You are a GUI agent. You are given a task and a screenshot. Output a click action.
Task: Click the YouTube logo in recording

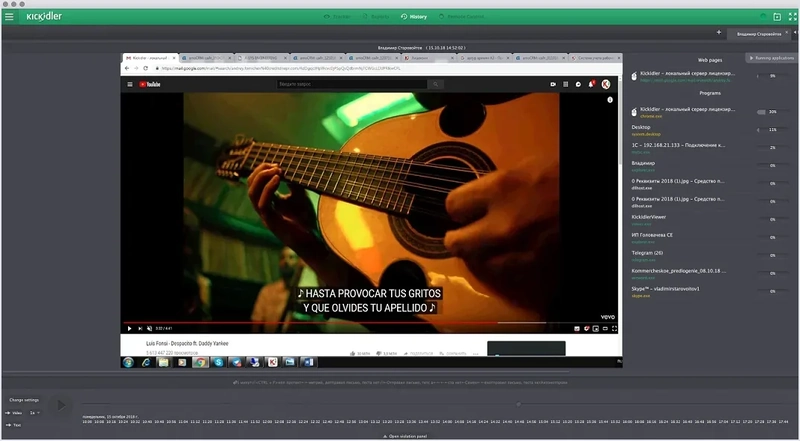point(150,84)
